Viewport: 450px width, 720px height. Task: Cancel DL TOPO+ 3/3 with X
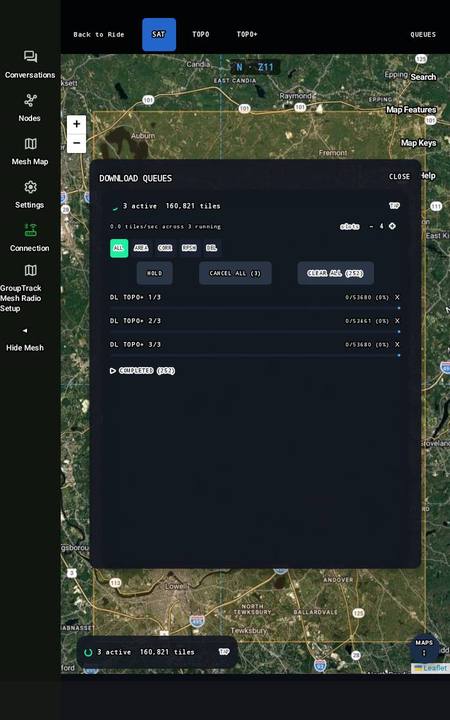pos(397,344)
